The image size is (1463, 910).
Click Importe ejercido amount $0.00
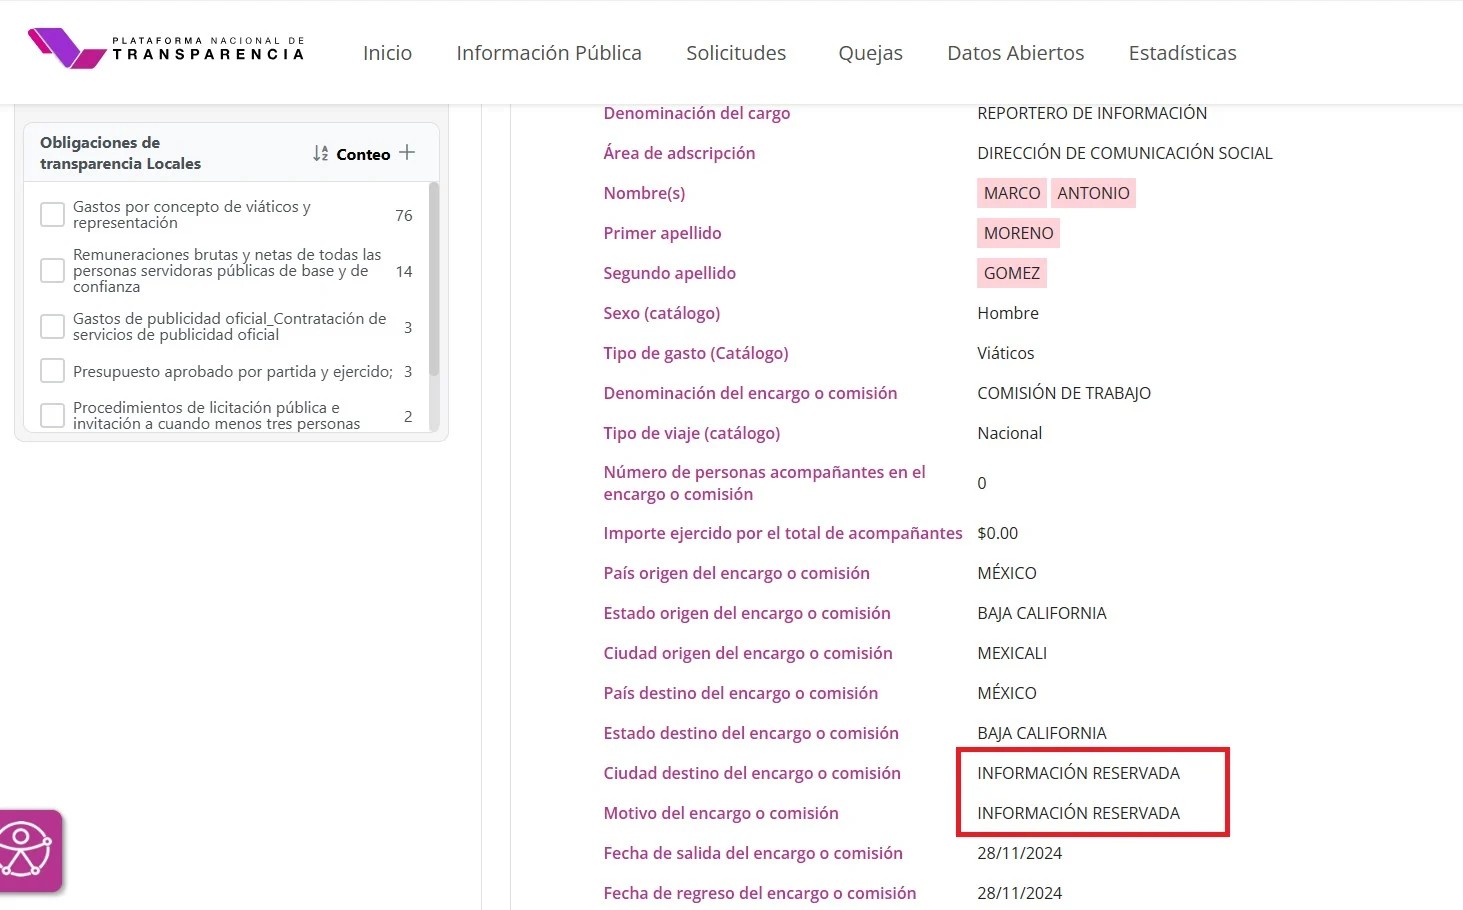(998, 533)
